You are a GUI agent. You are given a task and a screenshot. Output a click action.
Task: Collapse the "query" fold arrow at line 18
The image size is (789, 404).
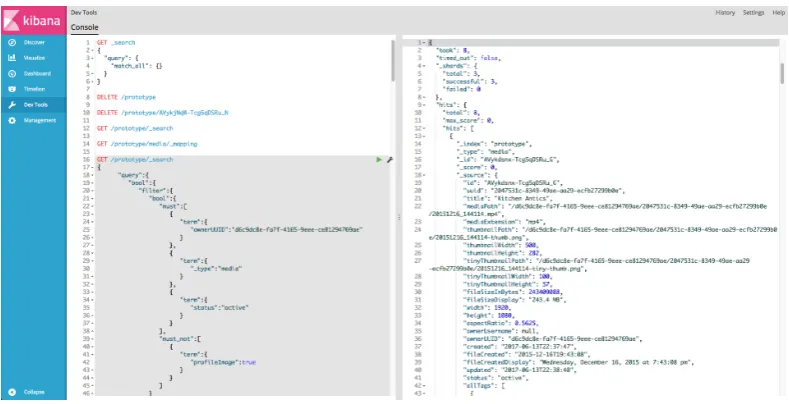(x=93, y=176)
